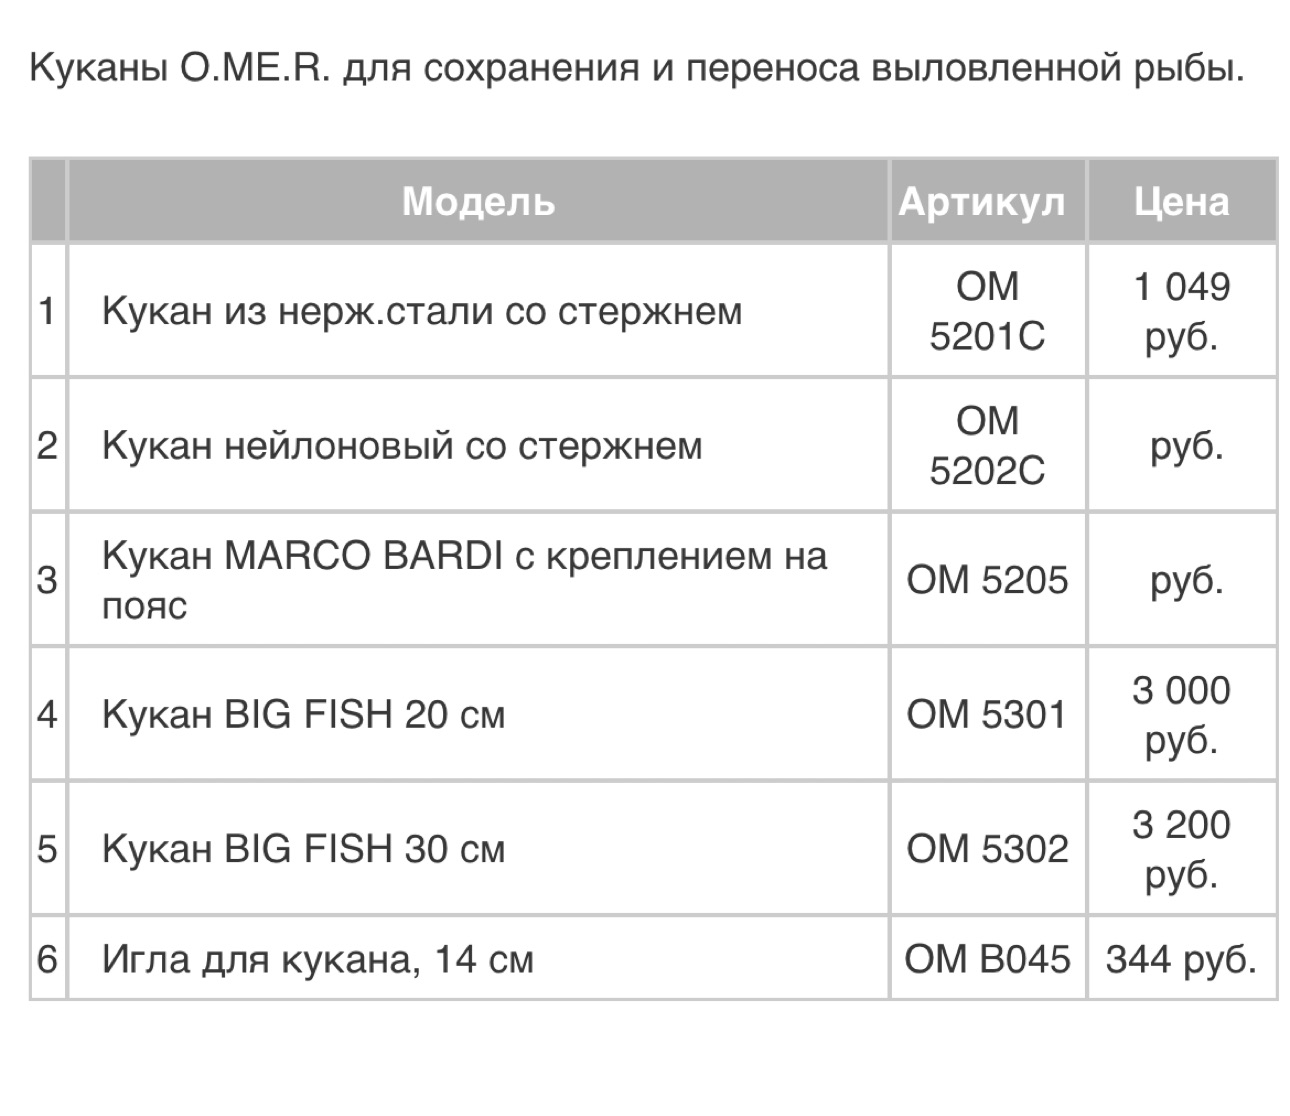This screenshot has height=1116, width=1290.
Task: Select Кукан из нерж.стали со стержнем
Action: [422, 311]
